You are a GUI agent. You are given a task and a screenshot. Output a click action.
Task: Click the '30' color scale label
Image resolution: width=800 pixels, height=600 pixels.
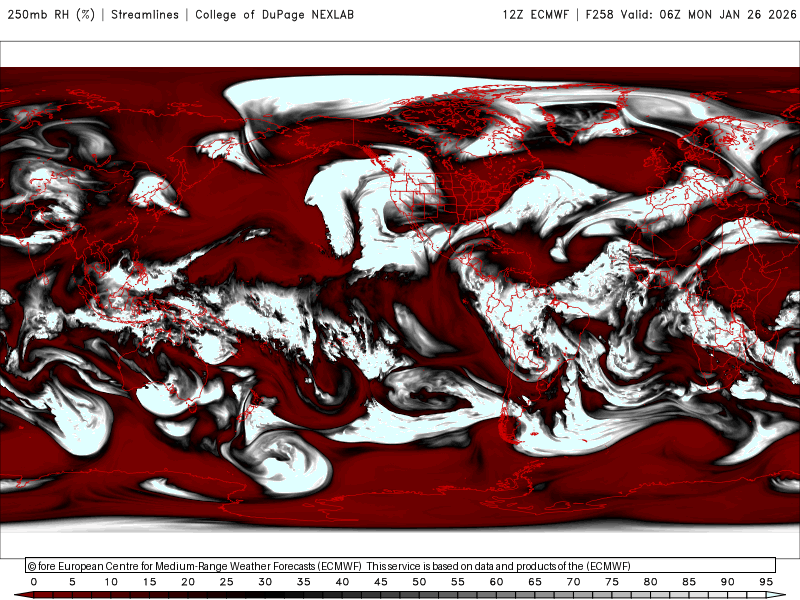[x=265, y=582]
